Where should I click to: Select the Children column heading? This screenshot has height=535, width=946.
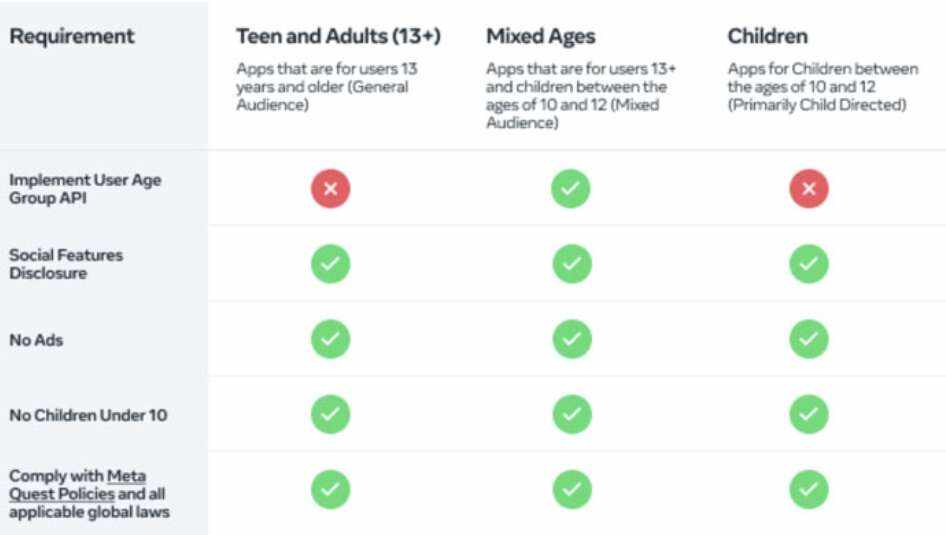pyautogui.click(x=767, y=37)
